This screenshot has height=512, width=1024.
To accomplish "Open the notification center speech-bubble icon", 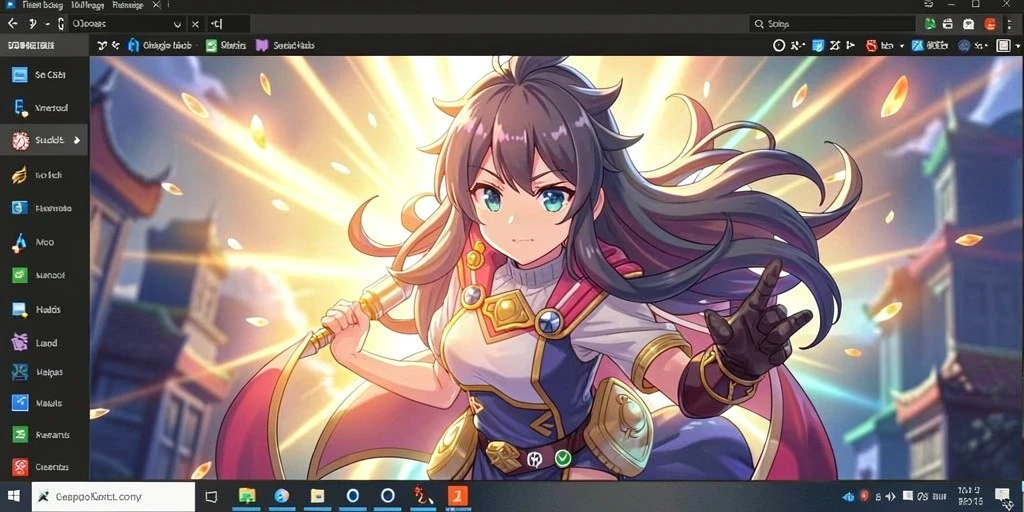I will (x=1002, y=496).
